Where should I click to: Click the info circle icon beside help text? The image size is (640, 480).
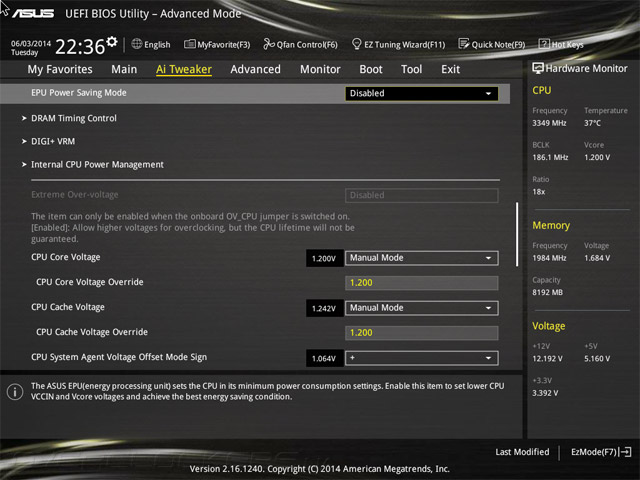coord(15,392)
